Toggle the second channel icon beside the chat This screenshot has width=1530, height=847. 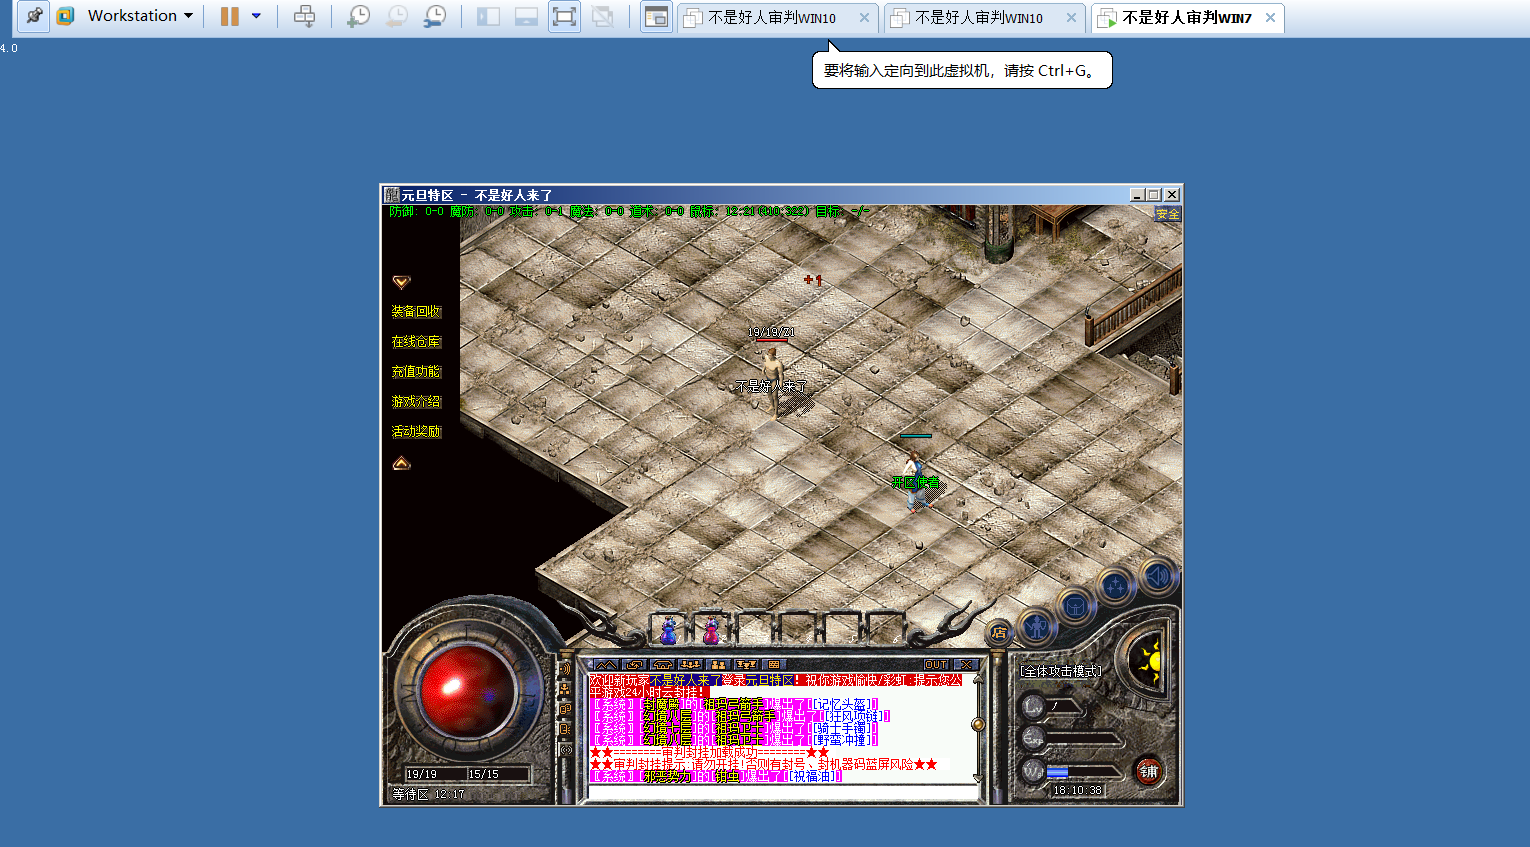tap(565, 688)
